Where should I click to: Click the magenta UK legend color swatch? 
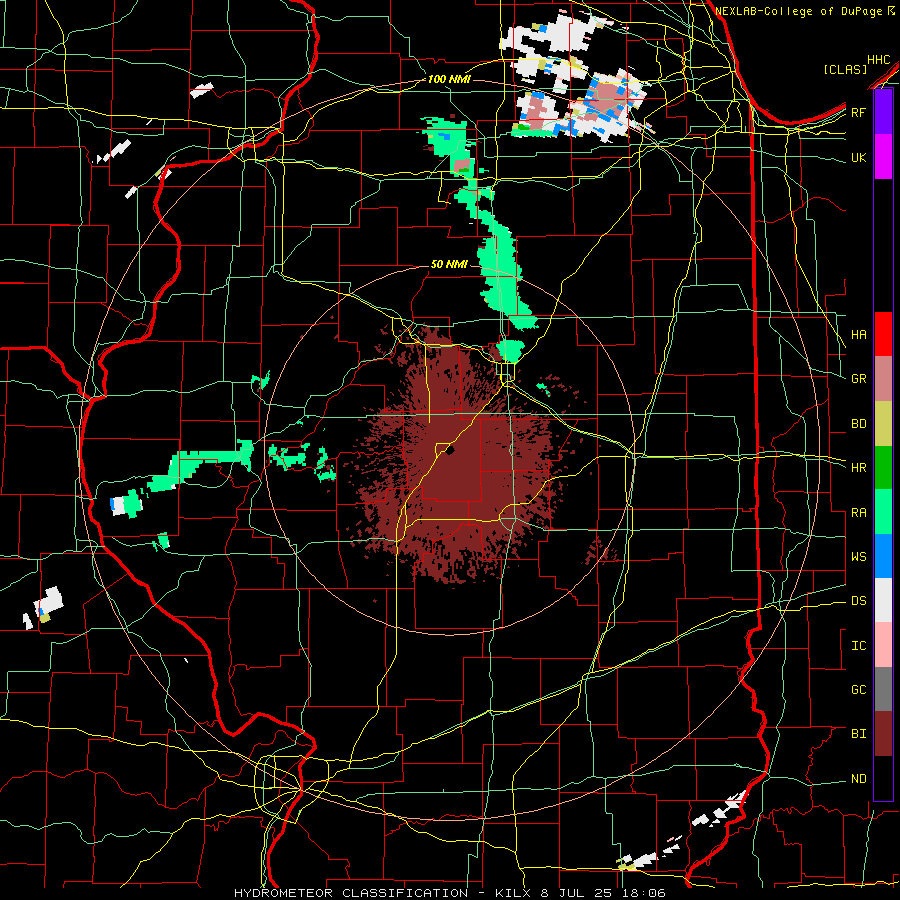[x=883, y=157]
